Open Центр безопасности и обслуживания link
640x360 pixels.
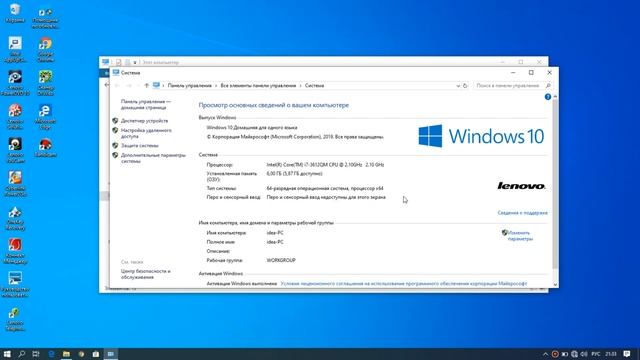(146, 274)
